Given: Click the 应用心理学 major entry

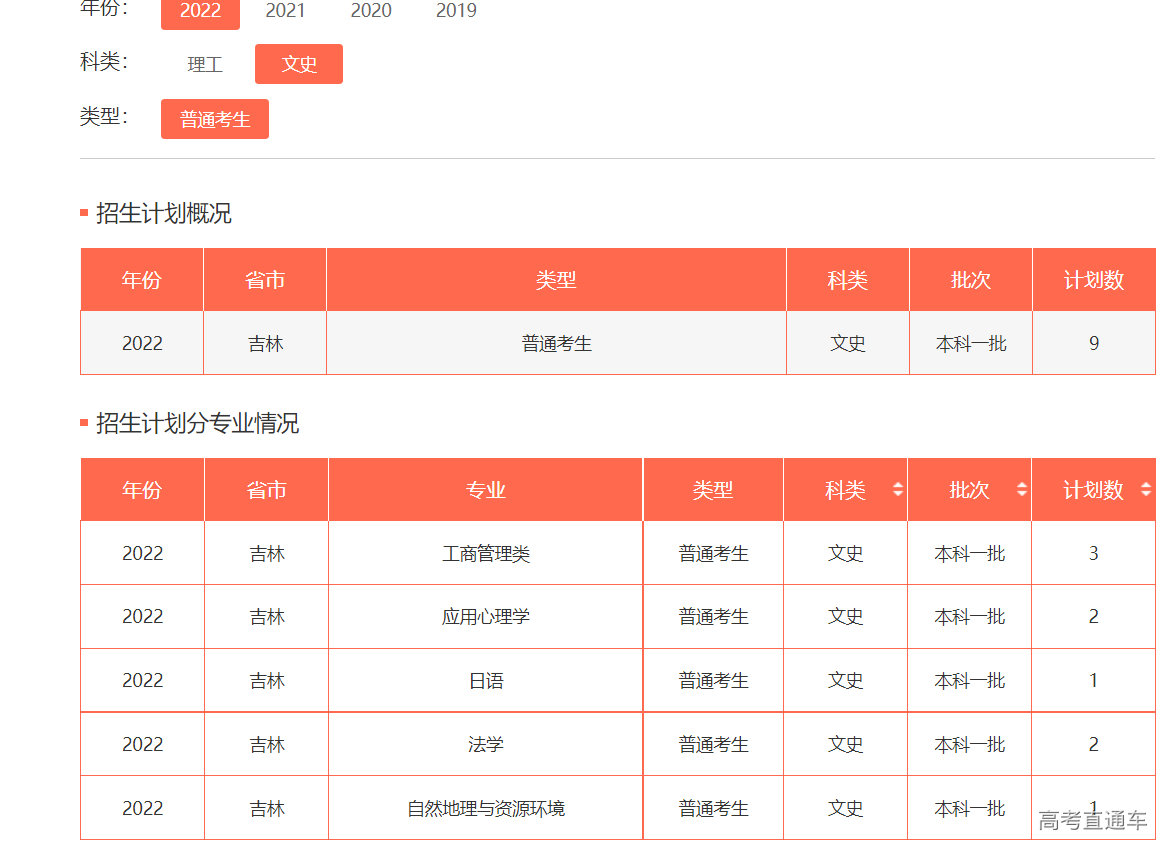Looking at the screenshot, I should pos(485,616).
